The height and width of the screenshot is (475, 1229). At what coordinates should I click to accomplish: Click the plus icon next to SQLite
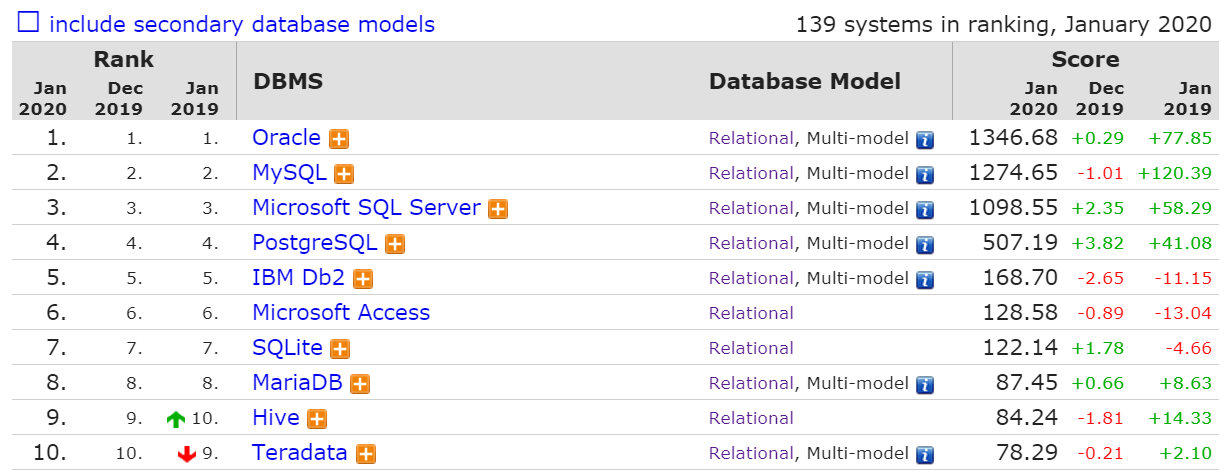pos(340,349)
